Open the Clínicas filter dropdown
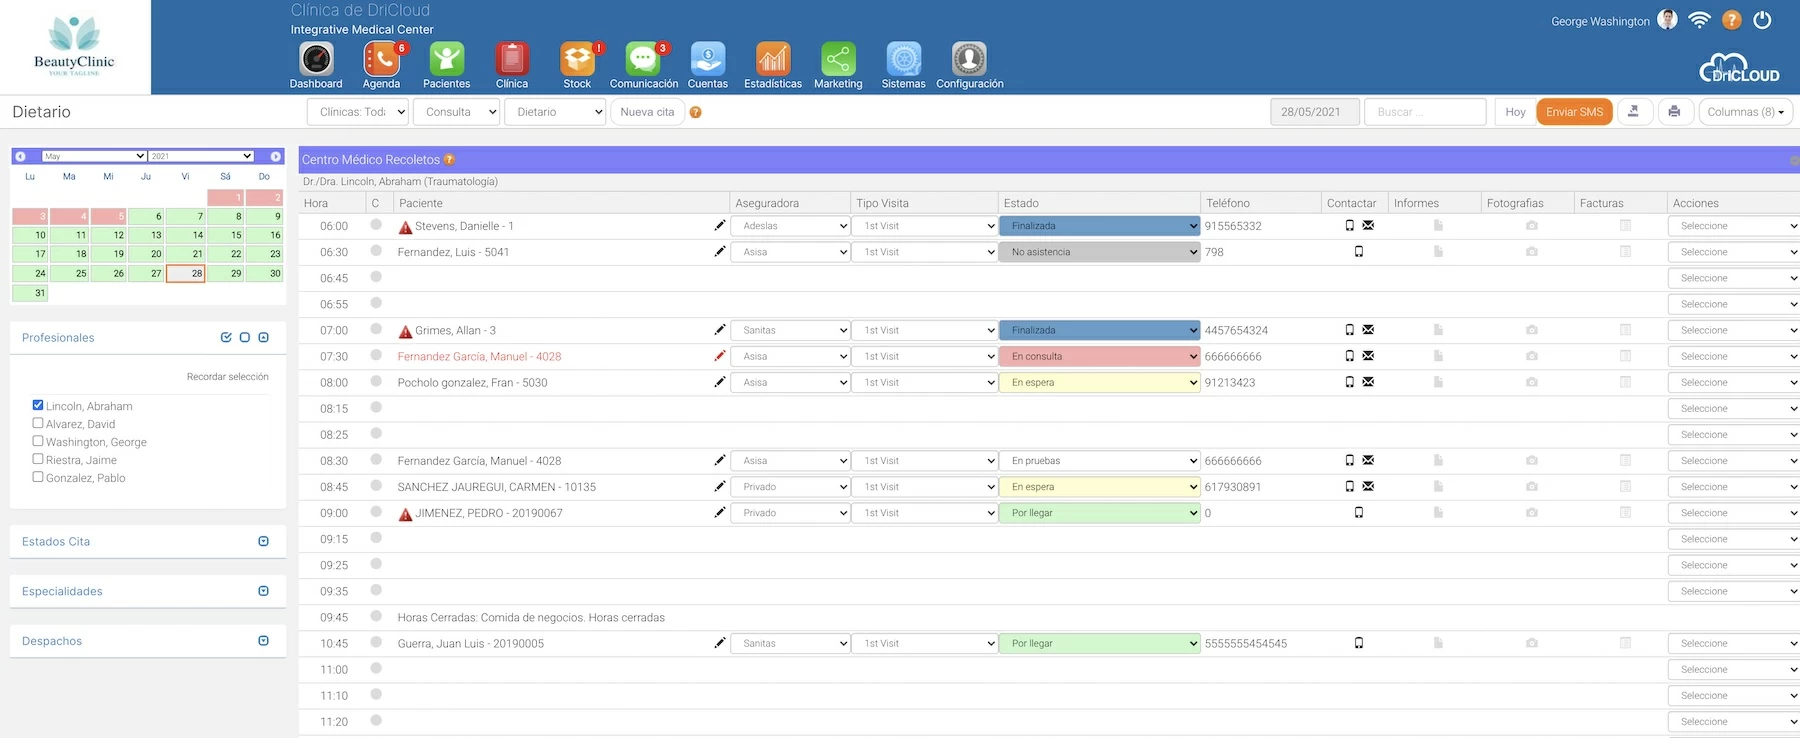 point(358,112)
